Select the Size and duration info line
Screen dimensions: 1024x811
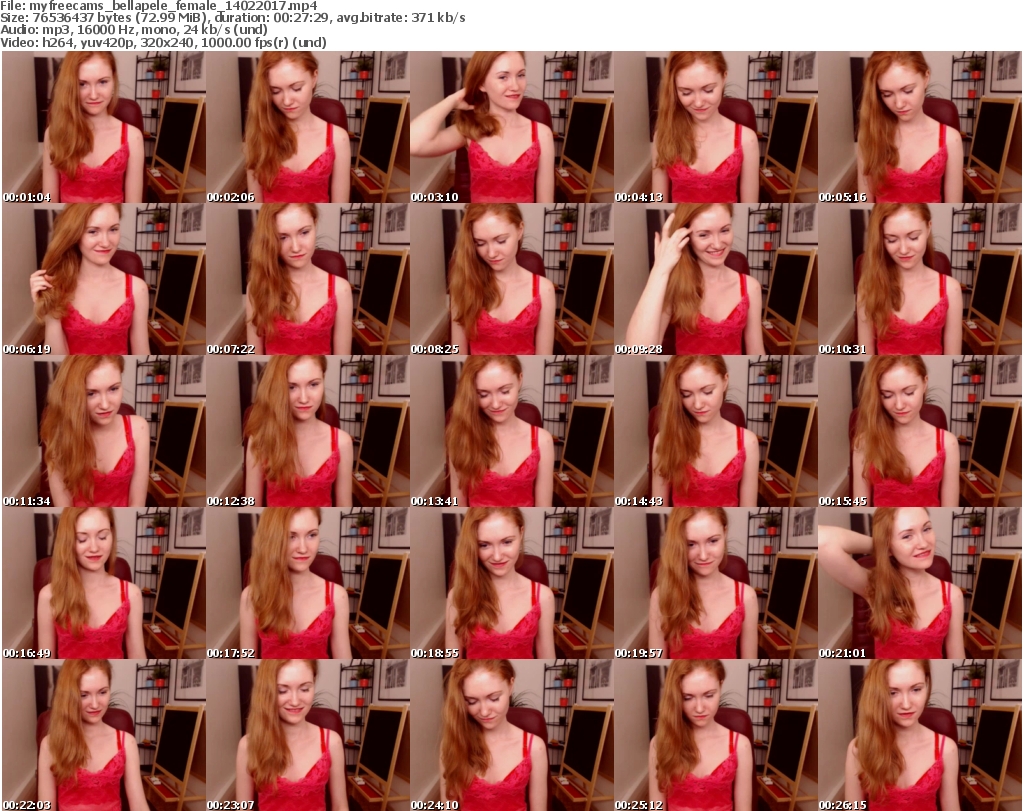pyautogui.click(x=232, y=18)
